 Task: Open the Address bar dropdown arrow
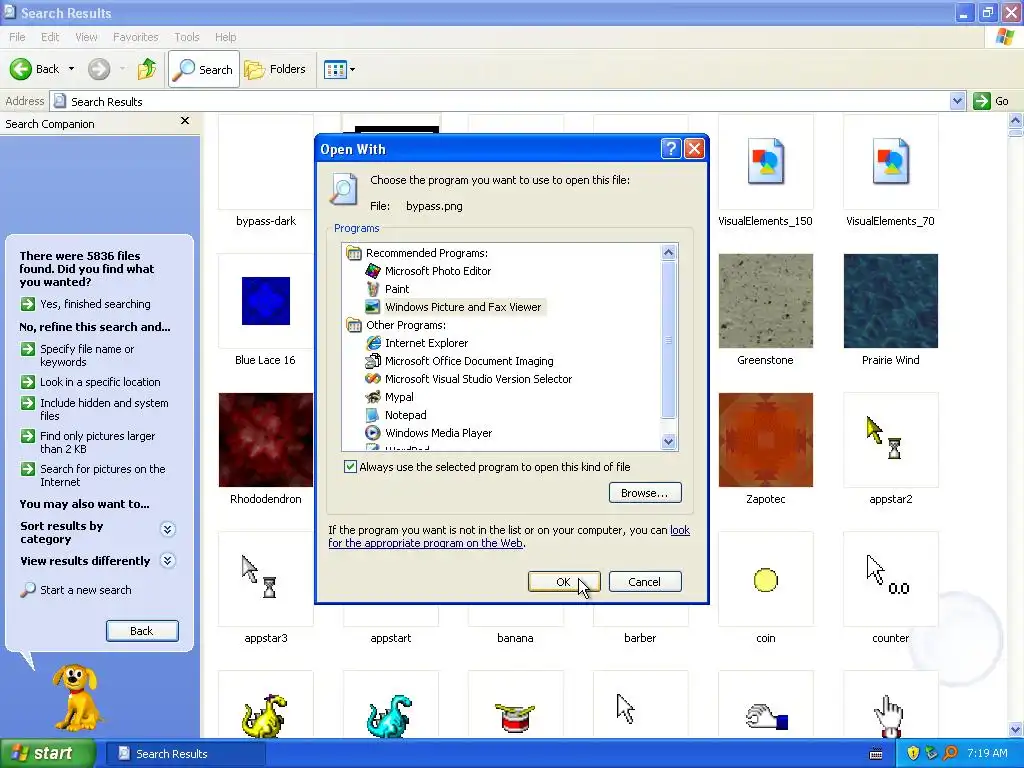pos(957,101)
